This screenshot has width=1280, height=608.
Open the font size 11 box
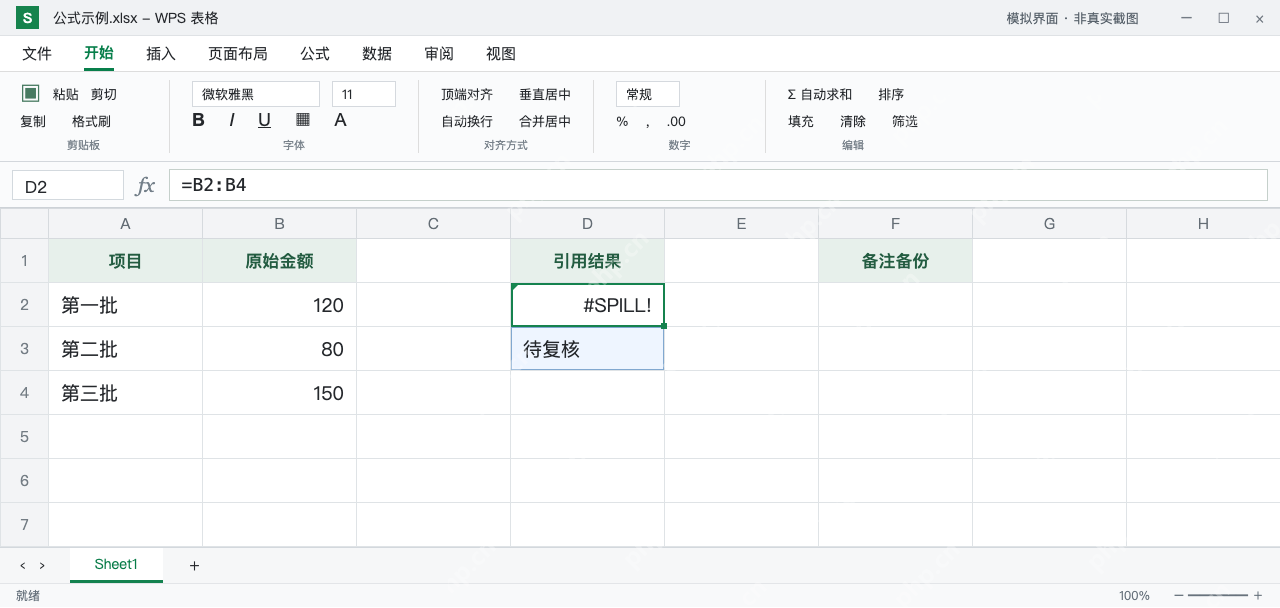[x=364, y=94]
